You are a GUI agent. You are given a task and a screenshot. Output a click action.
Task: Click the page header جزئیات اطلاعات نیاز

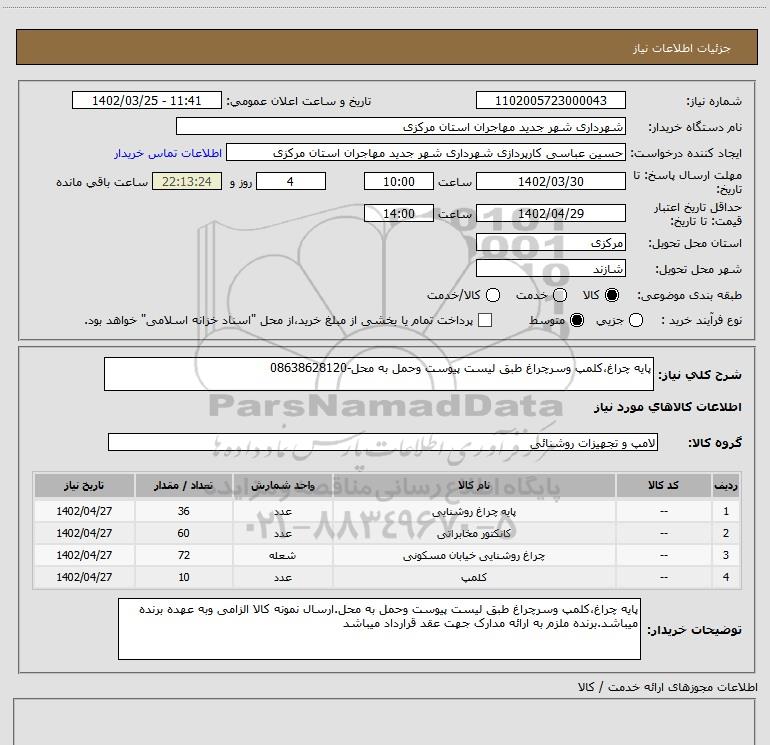coord(681,48)
